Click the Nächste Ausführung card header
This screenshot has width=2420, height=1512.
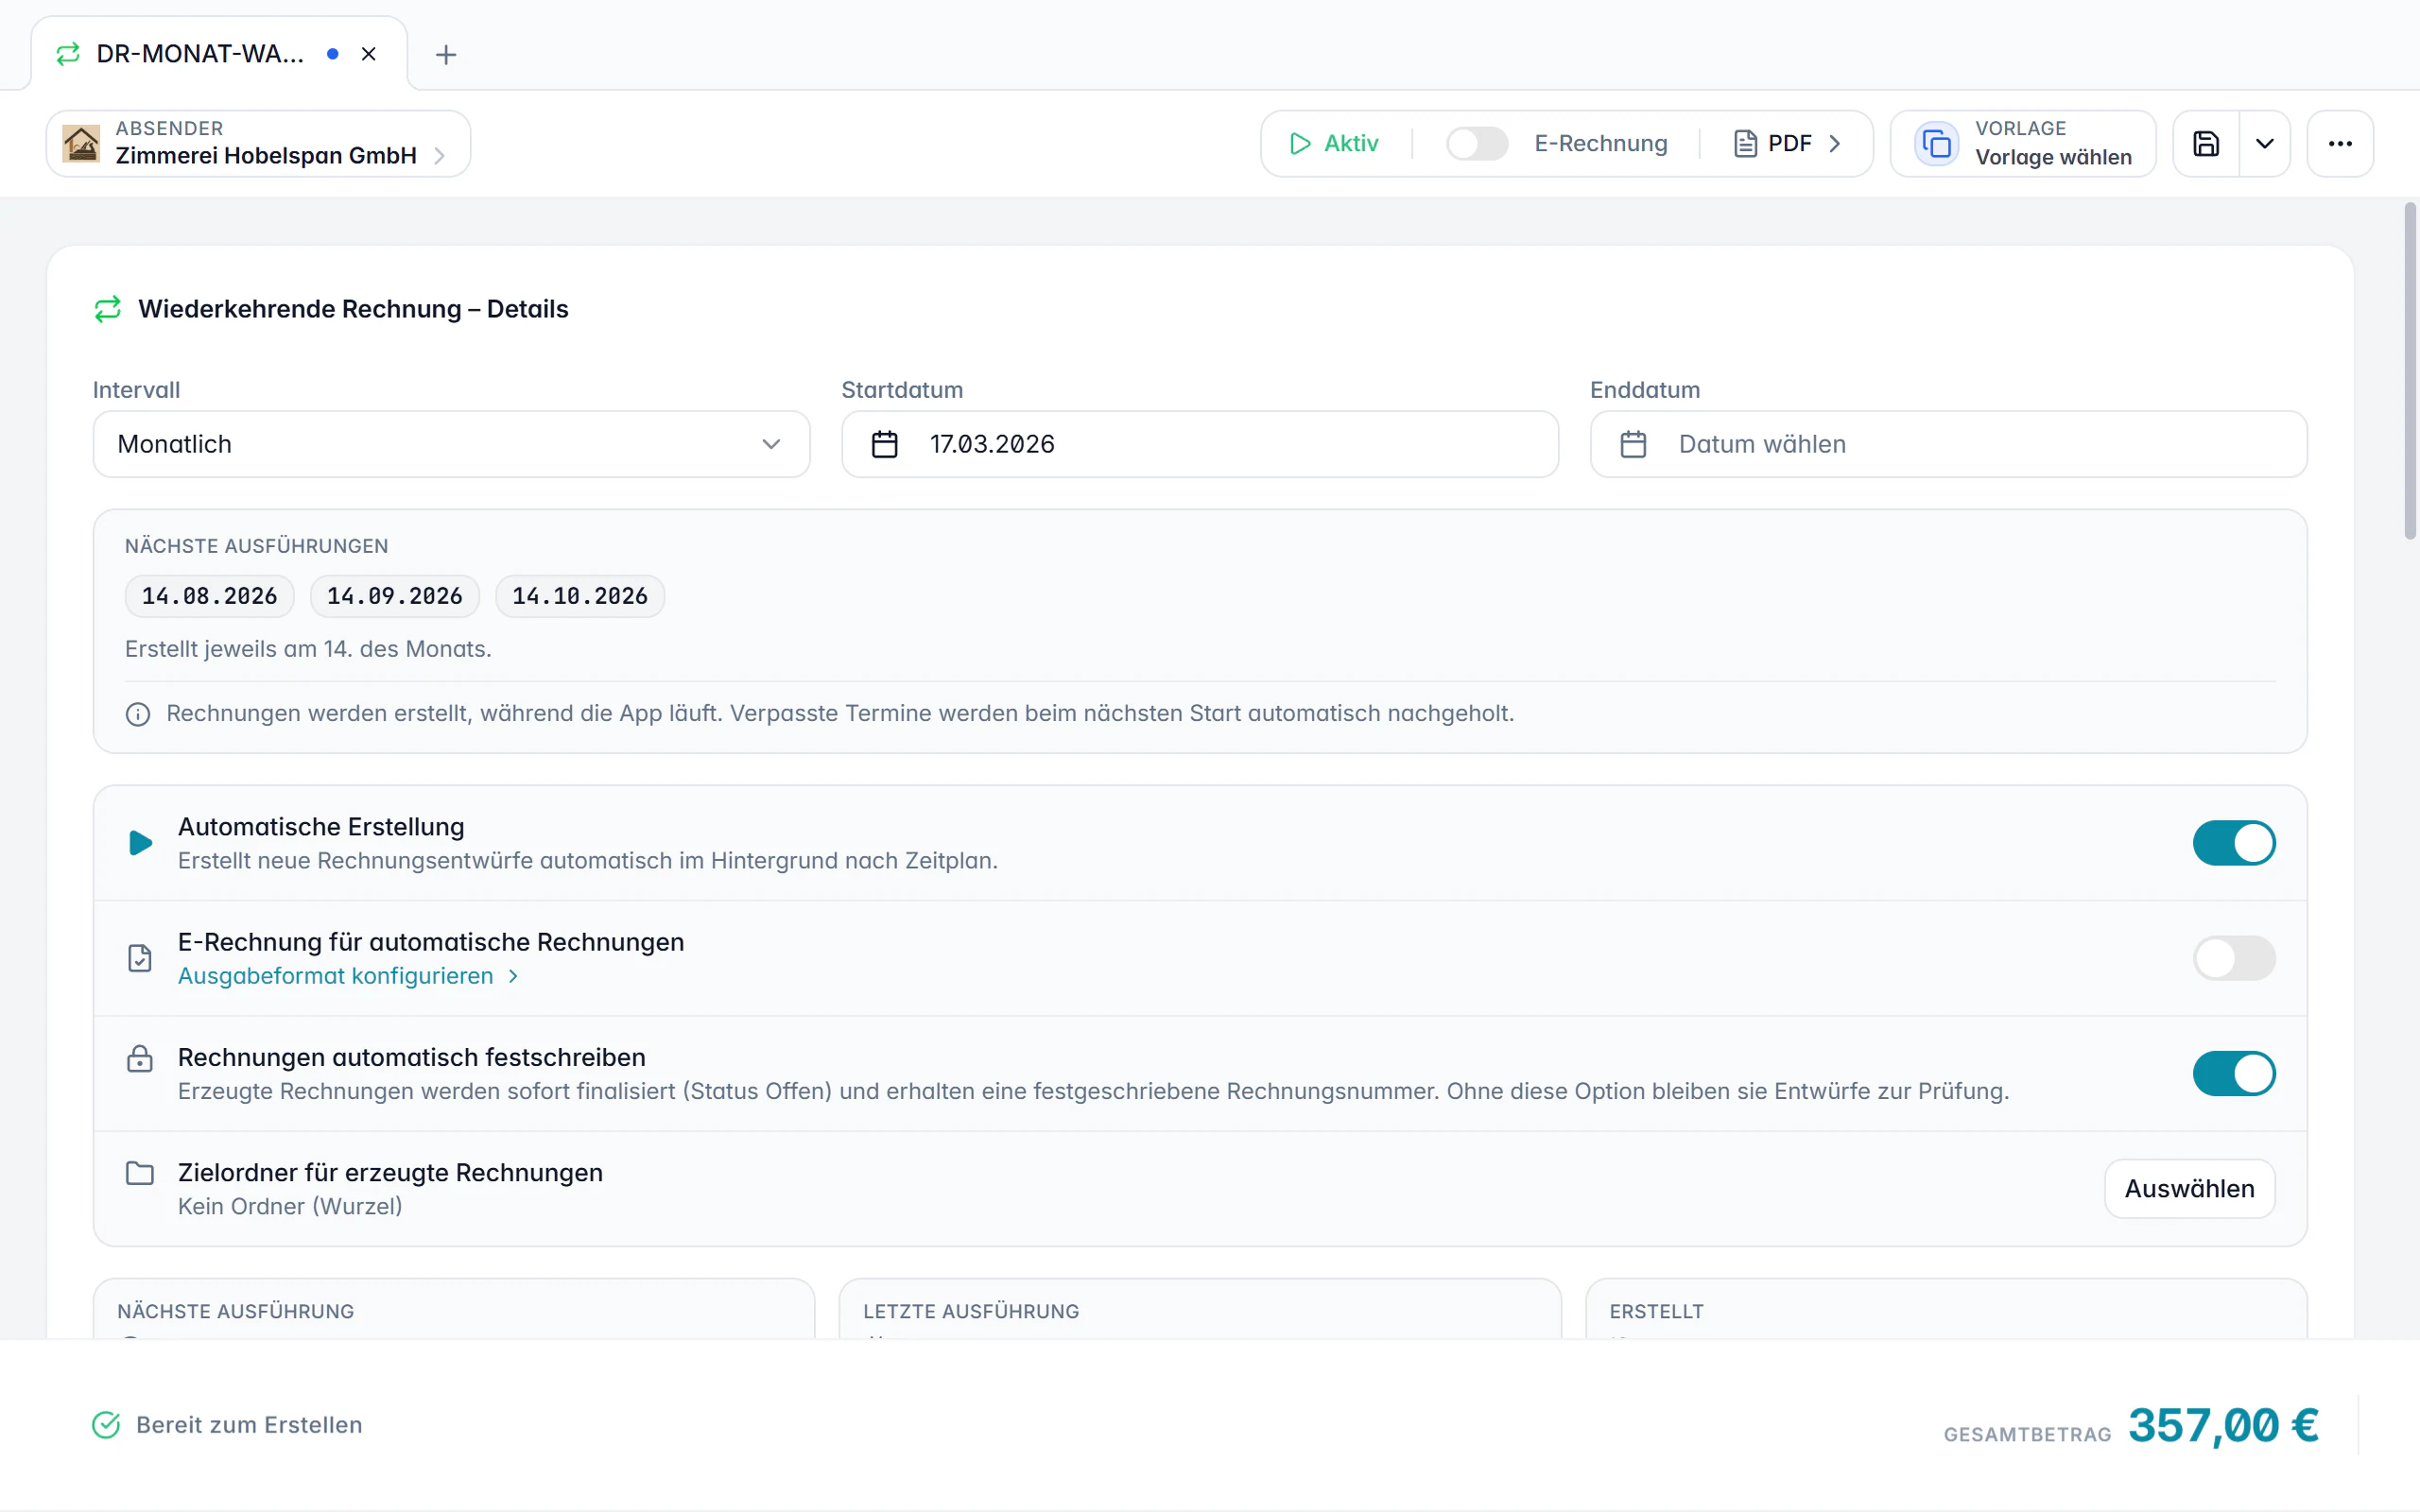(x=235, y=1311)
